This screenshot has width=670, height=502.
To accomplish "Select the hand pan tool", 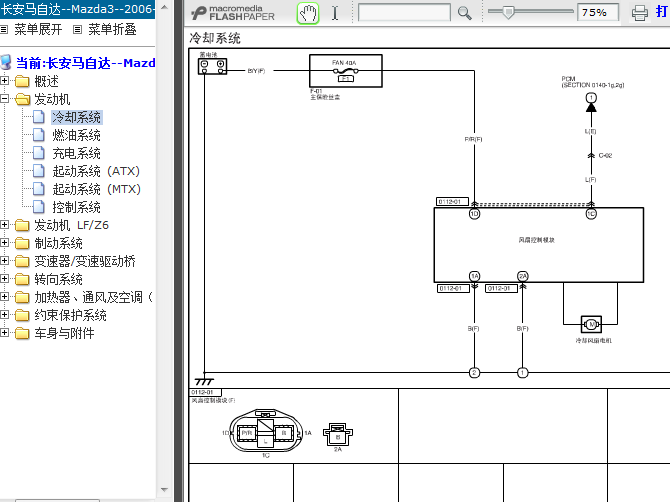I will tap(308, 13).
